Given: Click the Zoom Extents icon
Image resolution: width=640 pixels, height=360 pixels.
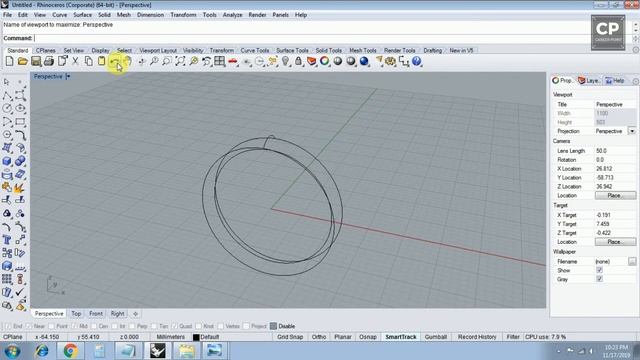Looking at the screenshot, I should [x=180, y=61].
